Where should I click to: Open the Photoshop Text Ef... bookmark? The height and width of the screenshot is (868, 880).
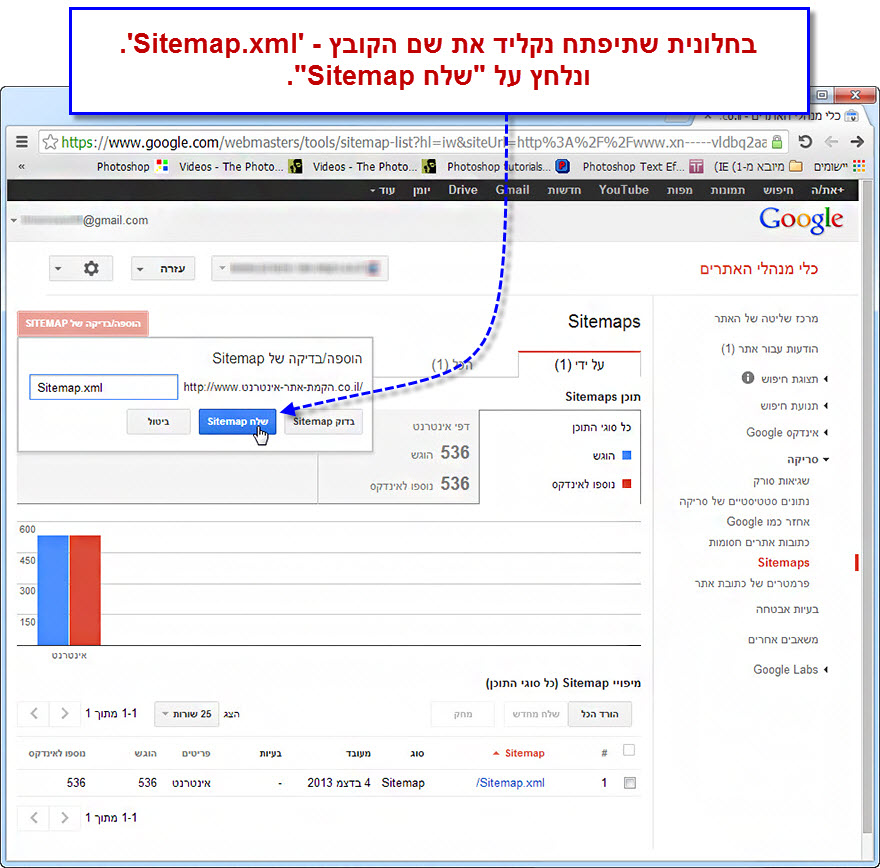pyautogui.click(x=642, y=167)
